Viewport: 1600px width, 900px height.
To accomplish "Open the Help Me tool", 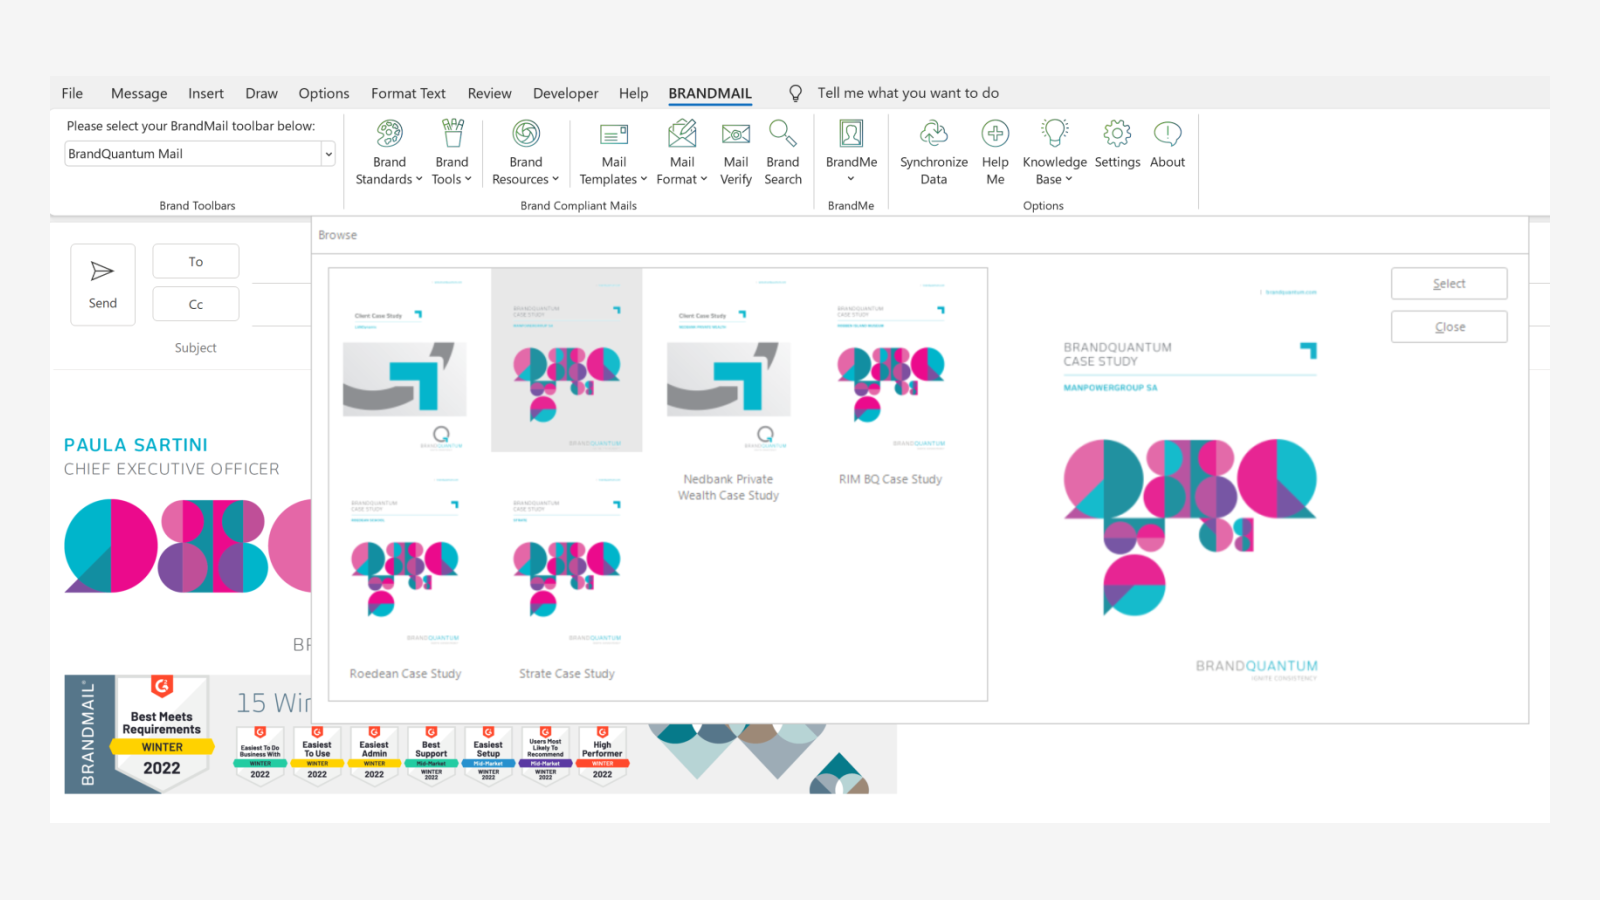I will click(995, 151).
